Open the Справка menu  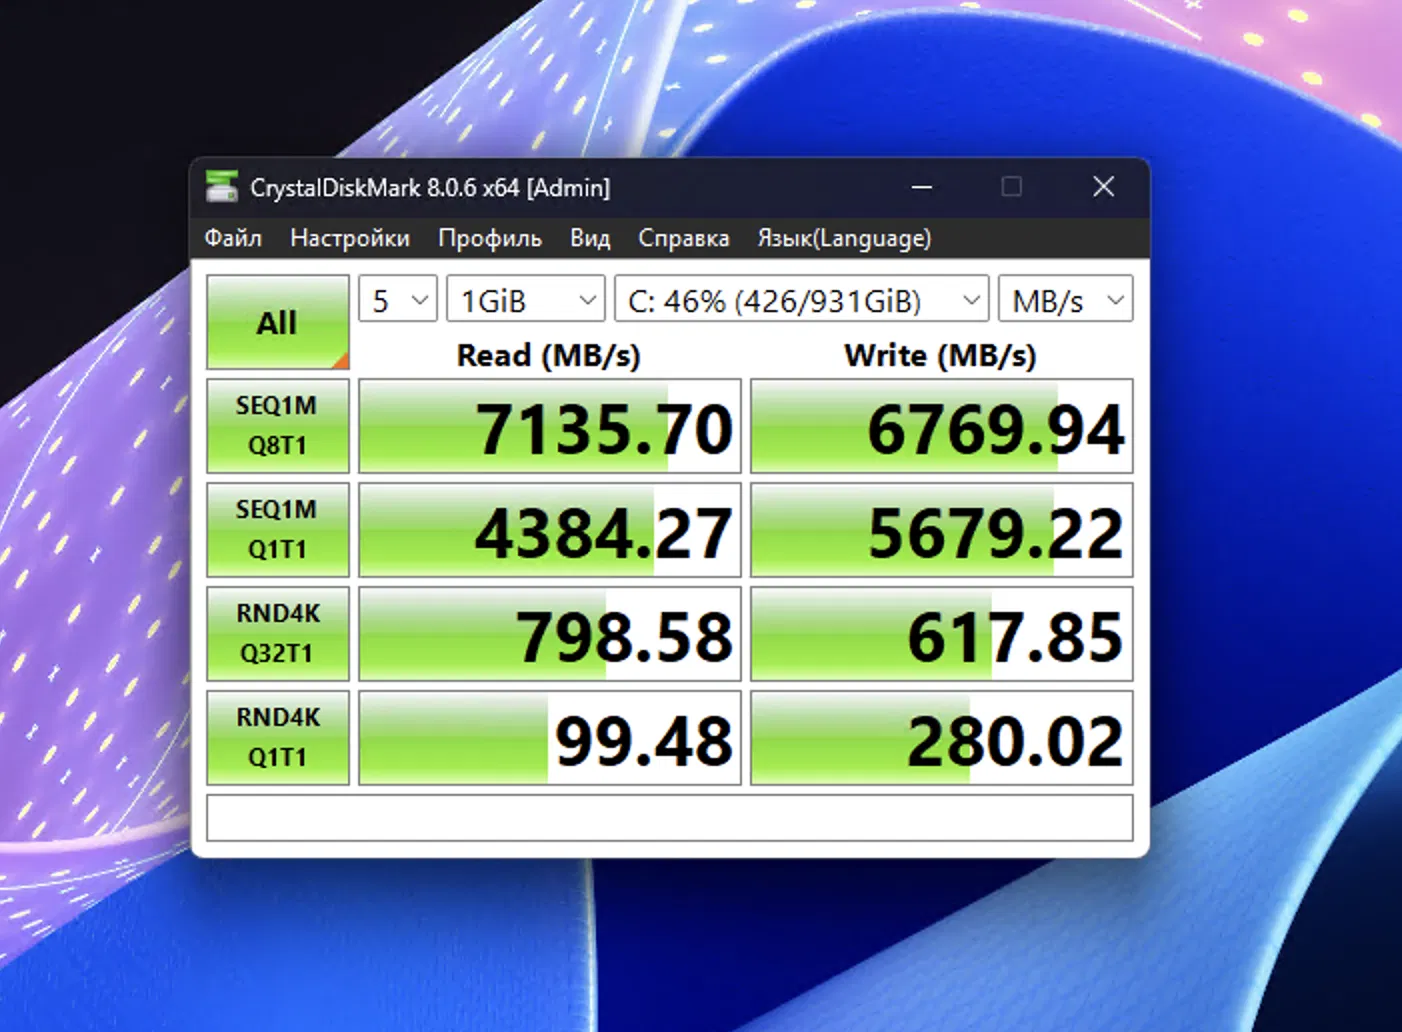684,238
